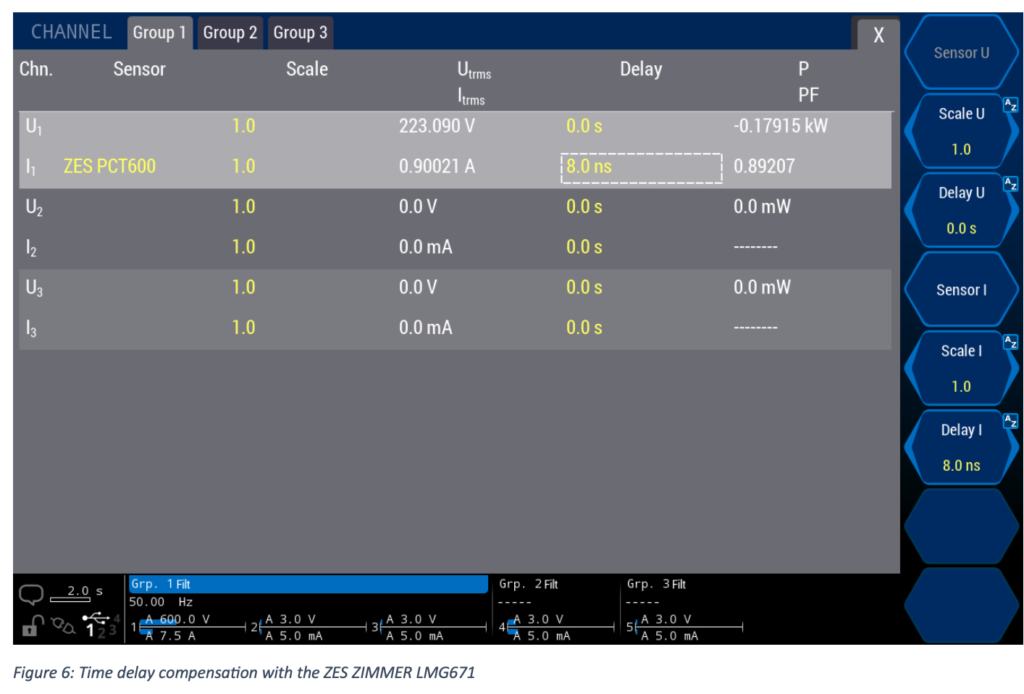Image resolution: width=1024 pixels, height=694 pixels.
Task: Click the -0.17915 kW power reading
Action: point(780,126)
